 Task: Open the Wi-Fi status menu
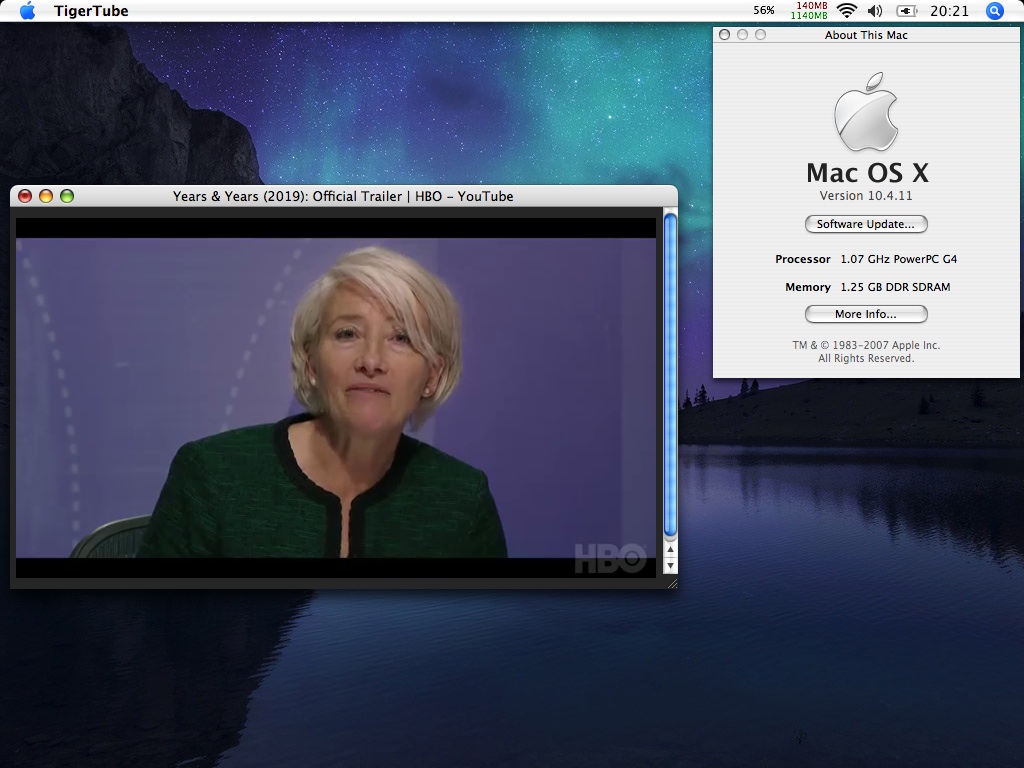(x=847, y=10)
